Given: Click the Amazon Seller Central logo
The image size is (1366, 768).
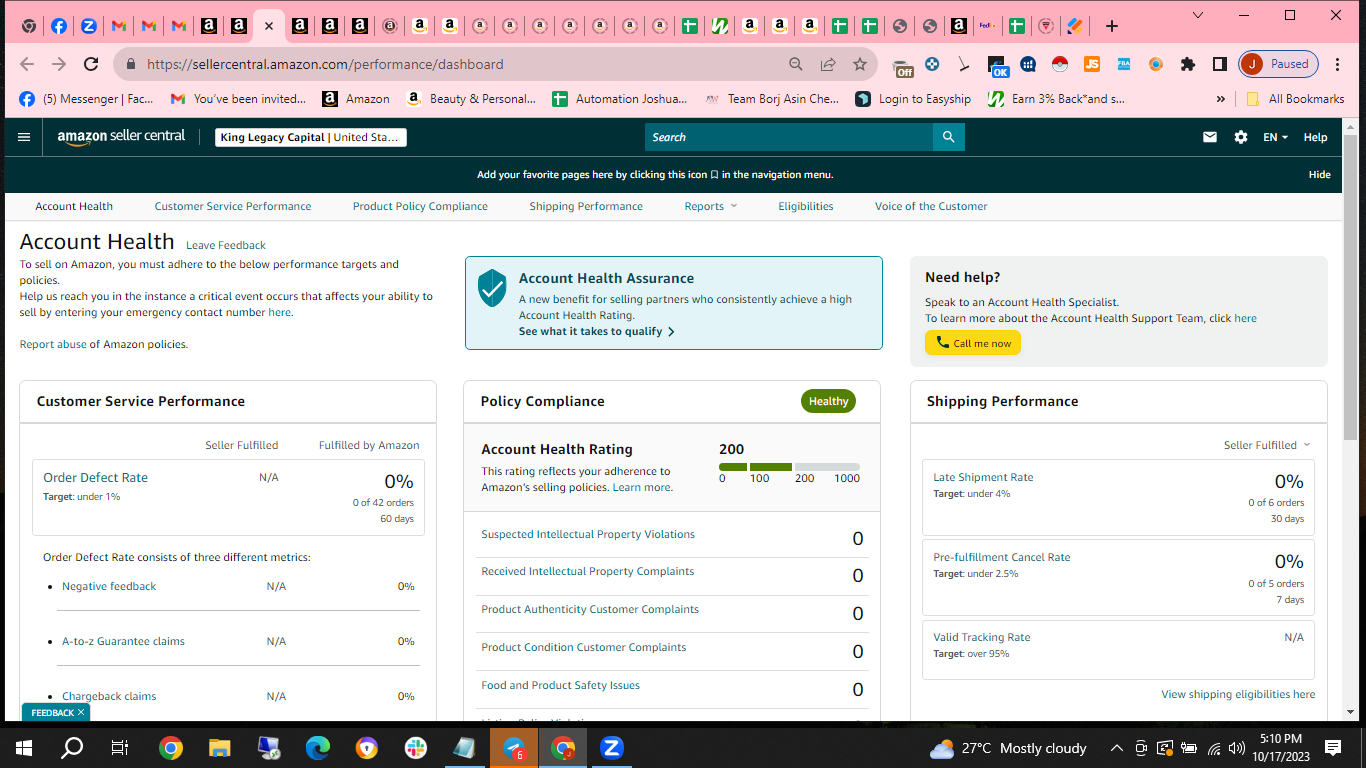Looking at the screenshot, I should point(121,137).
